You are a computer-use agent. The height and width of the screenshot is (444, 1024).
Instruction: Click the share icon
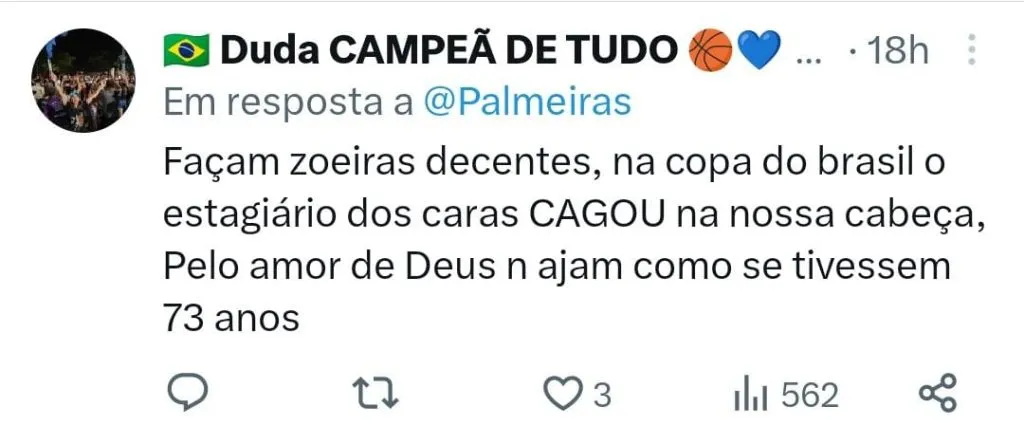(x=938, y=393)
